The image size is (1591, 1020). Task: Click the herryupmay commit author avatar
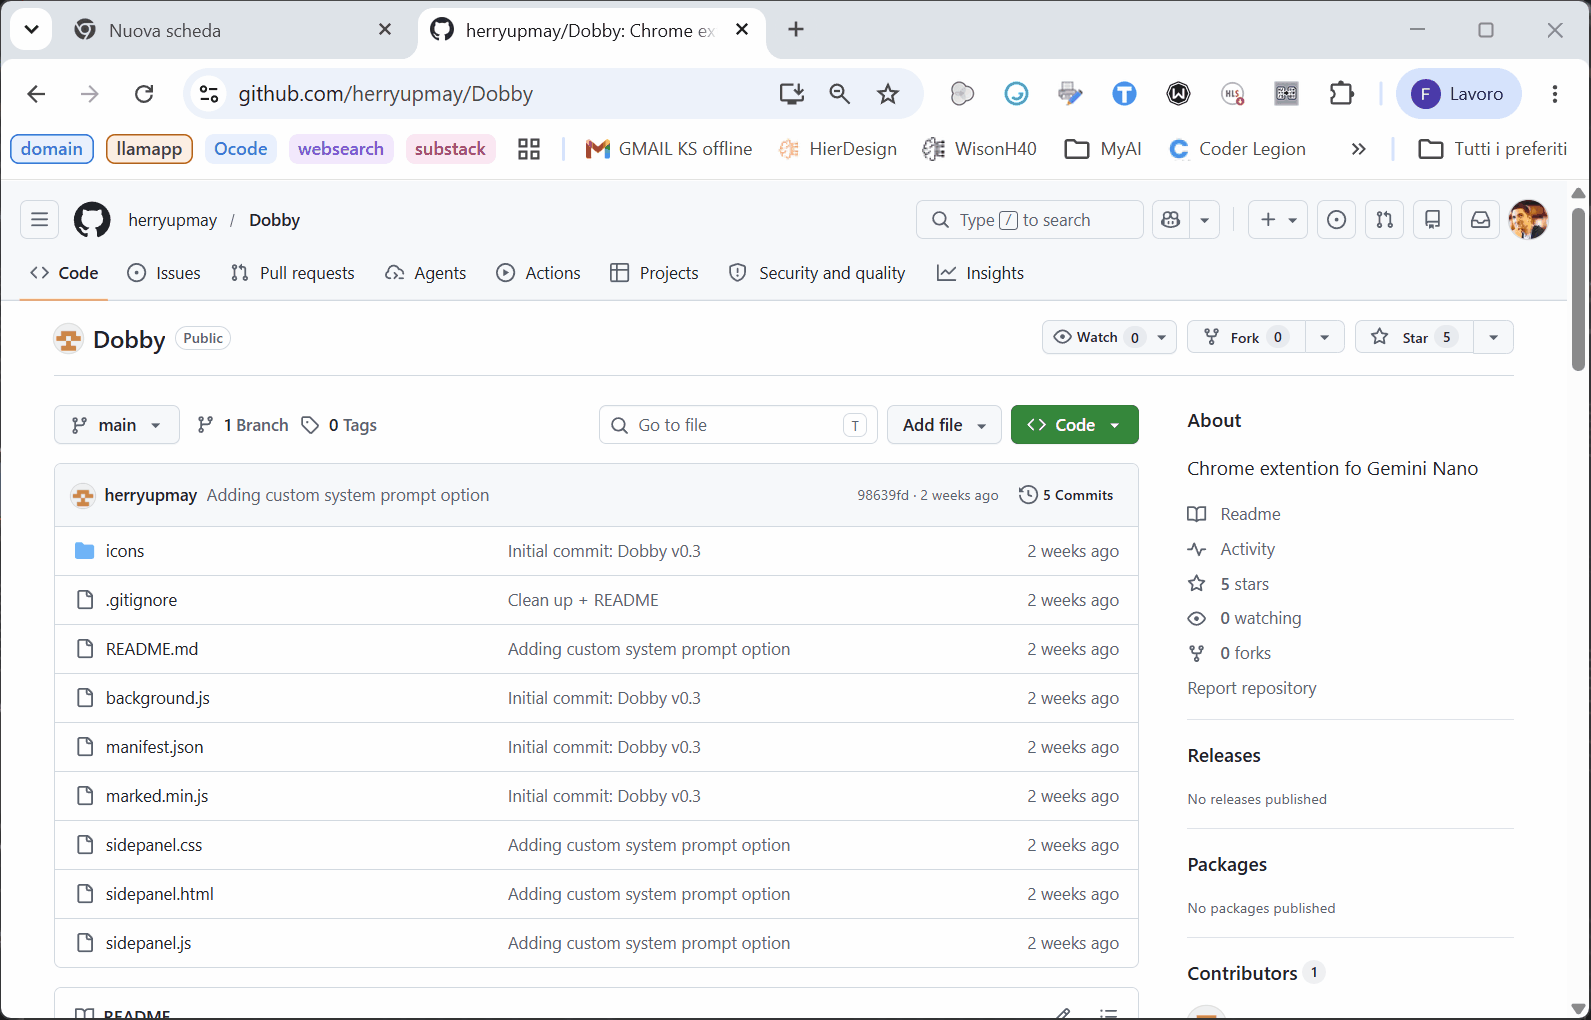83,495
